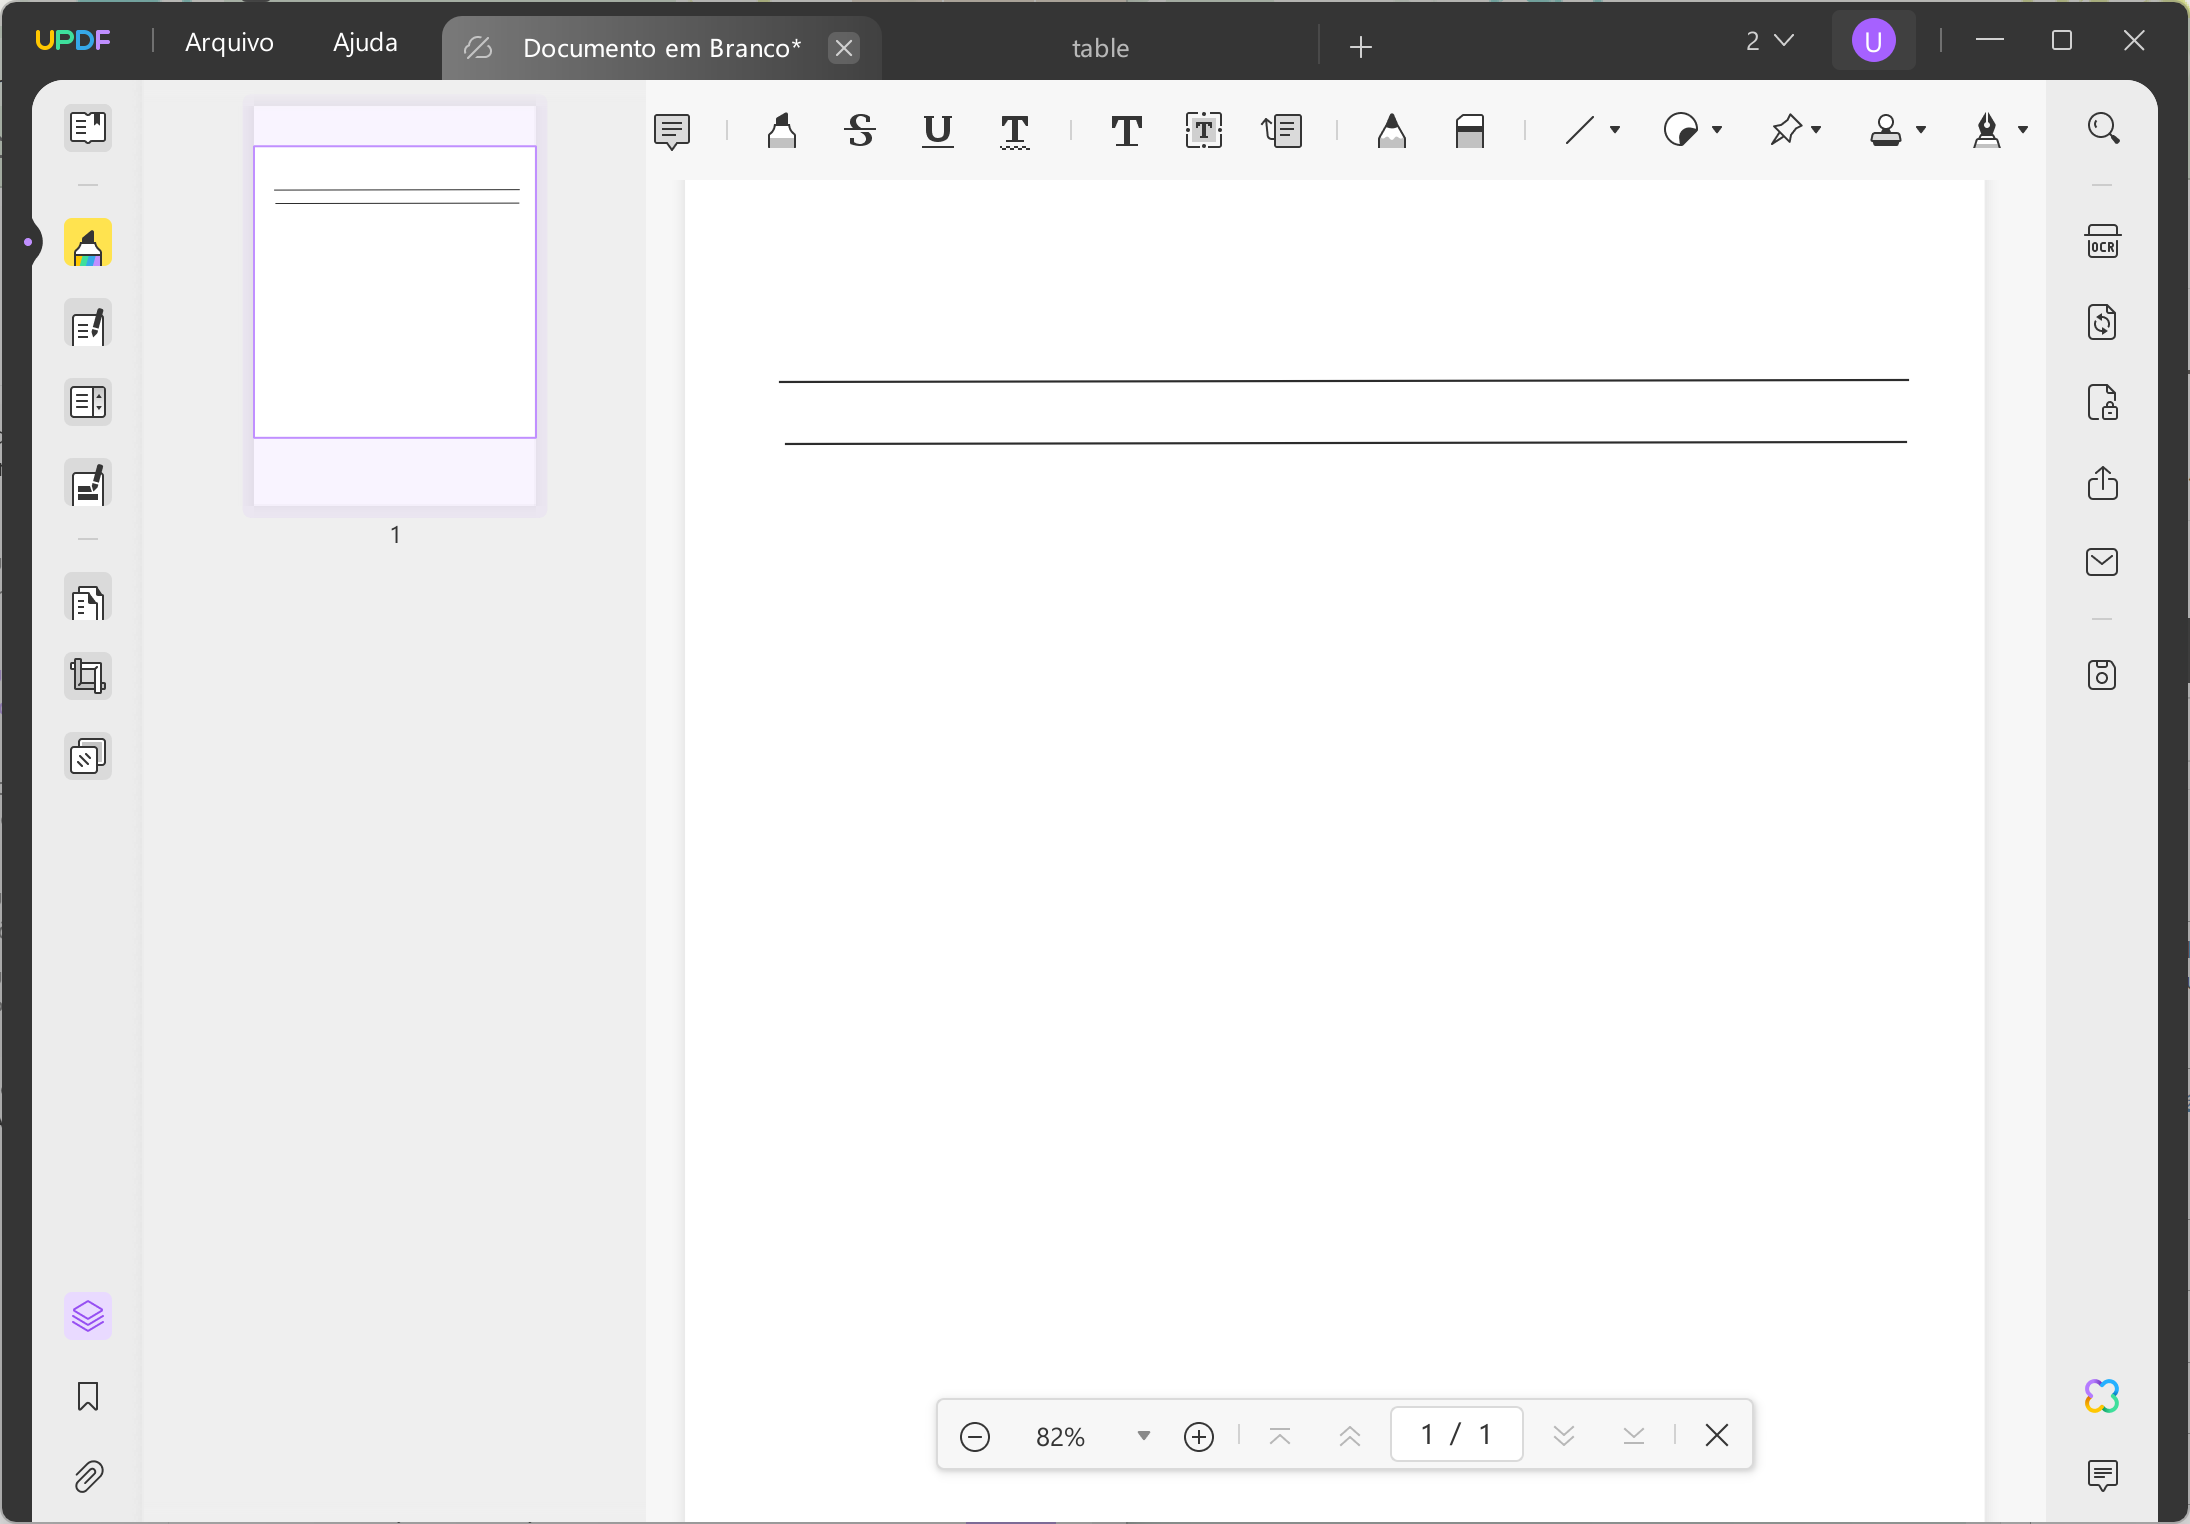Select the Eraser tool
This screenshot has width=2190, height=1524.
(1470, 131)
